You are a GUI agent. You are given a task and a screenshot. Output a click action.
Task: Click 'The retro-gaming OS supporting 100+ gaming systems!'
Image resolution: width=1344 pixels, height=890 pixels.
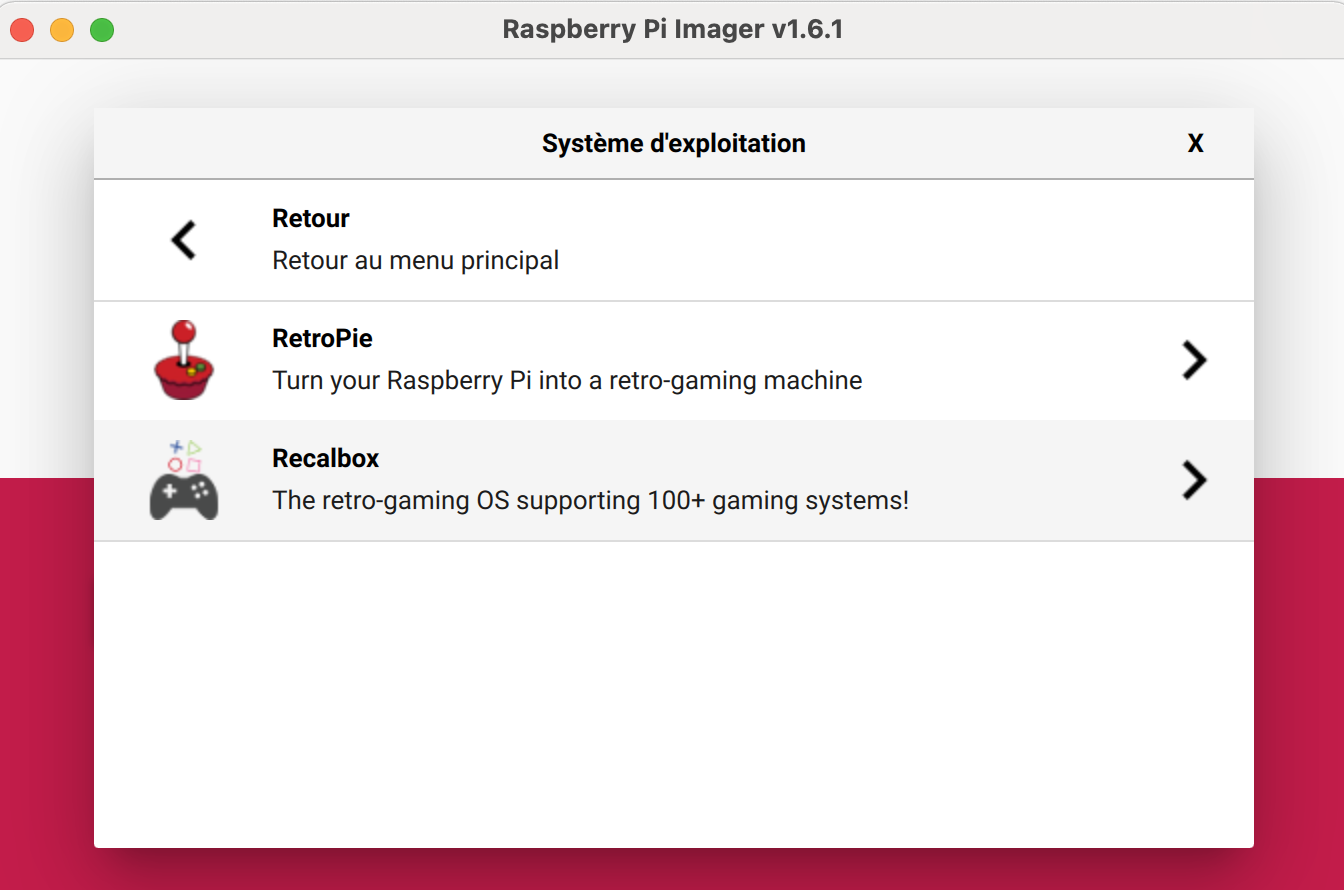591,501
